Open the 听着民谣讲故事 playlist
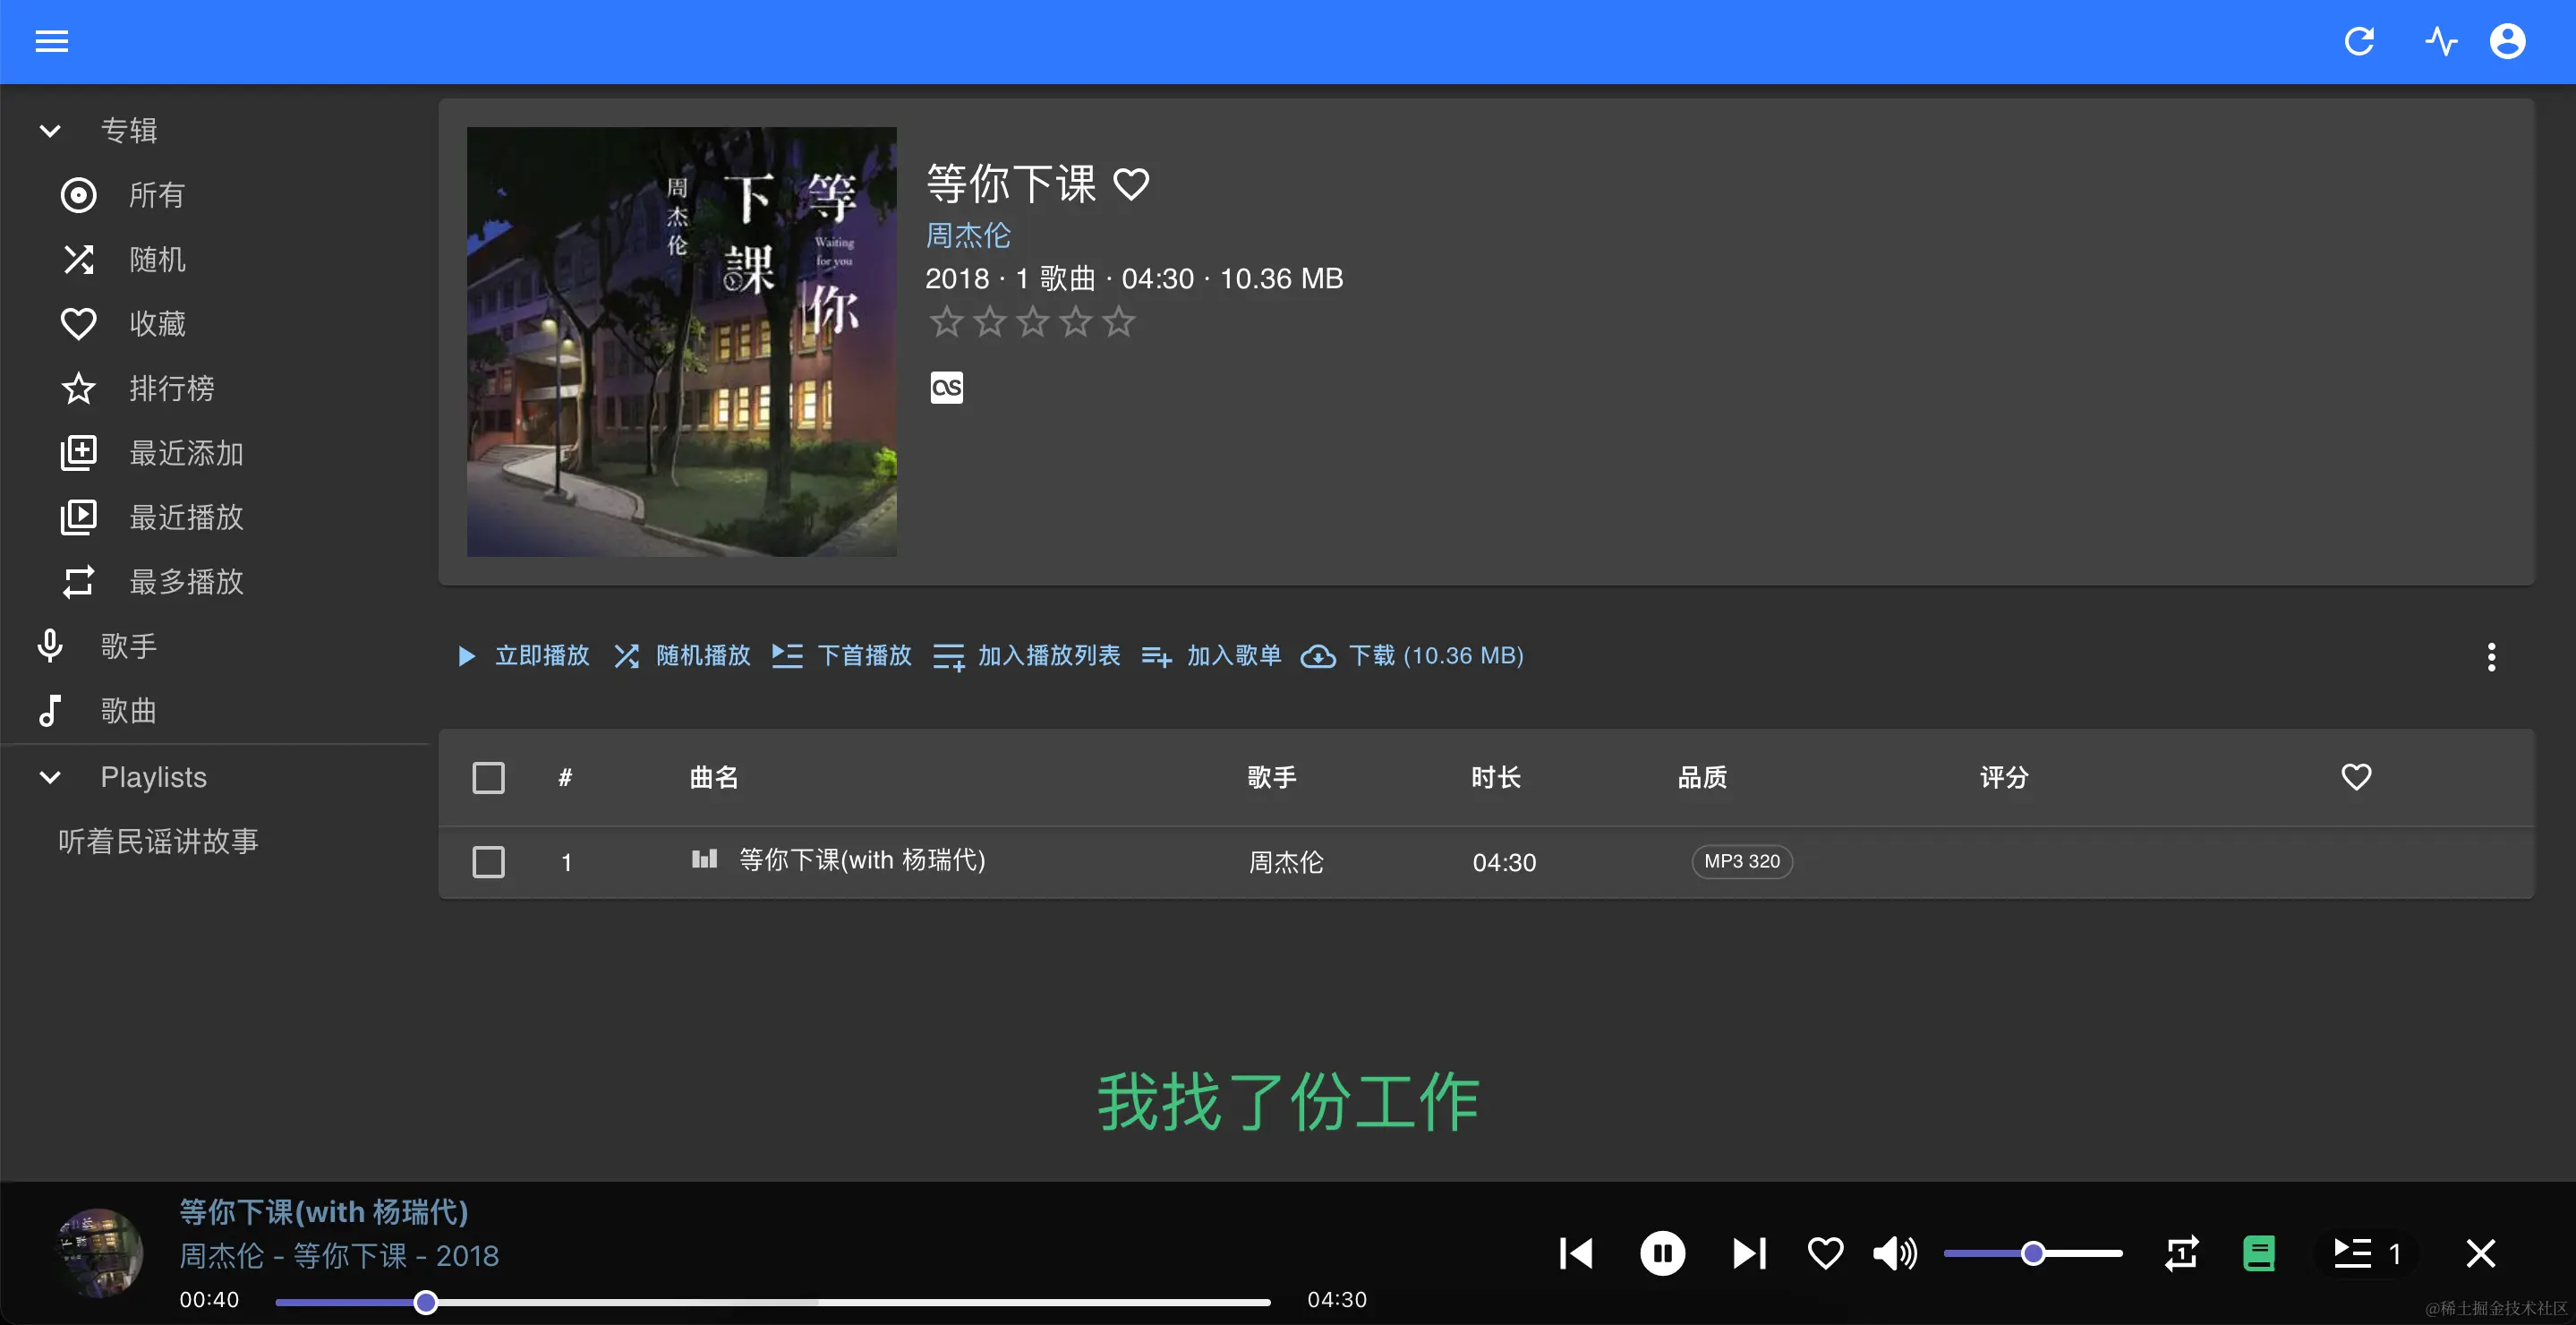This screenshot has width=2576, height=1325. tap(158, 841)
